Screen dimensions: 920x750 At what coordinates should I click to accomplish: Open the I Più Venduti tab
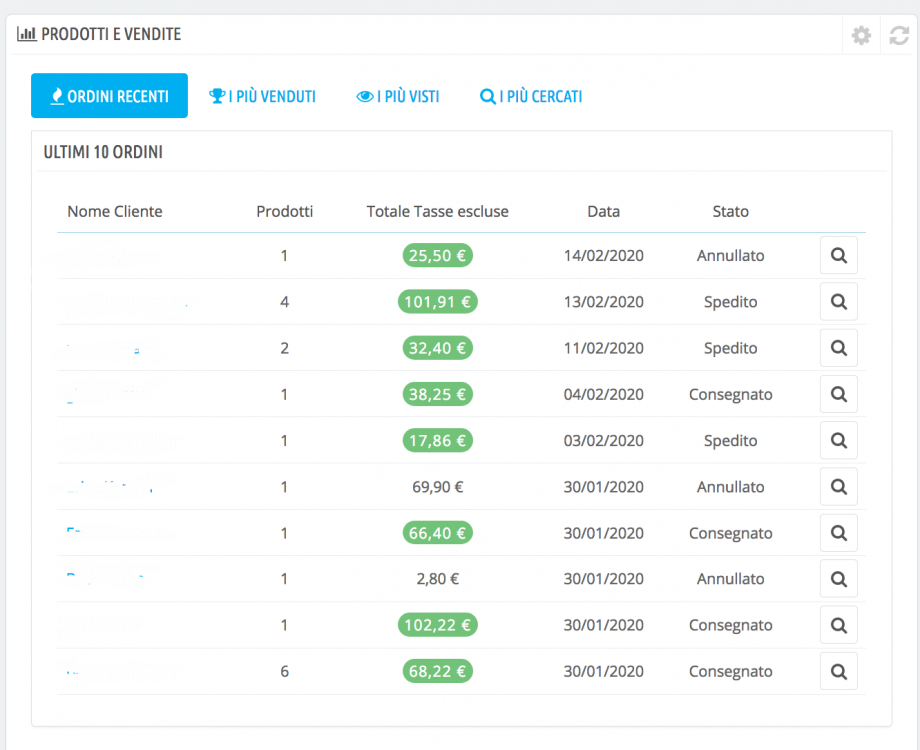click(x=262, y=96)
